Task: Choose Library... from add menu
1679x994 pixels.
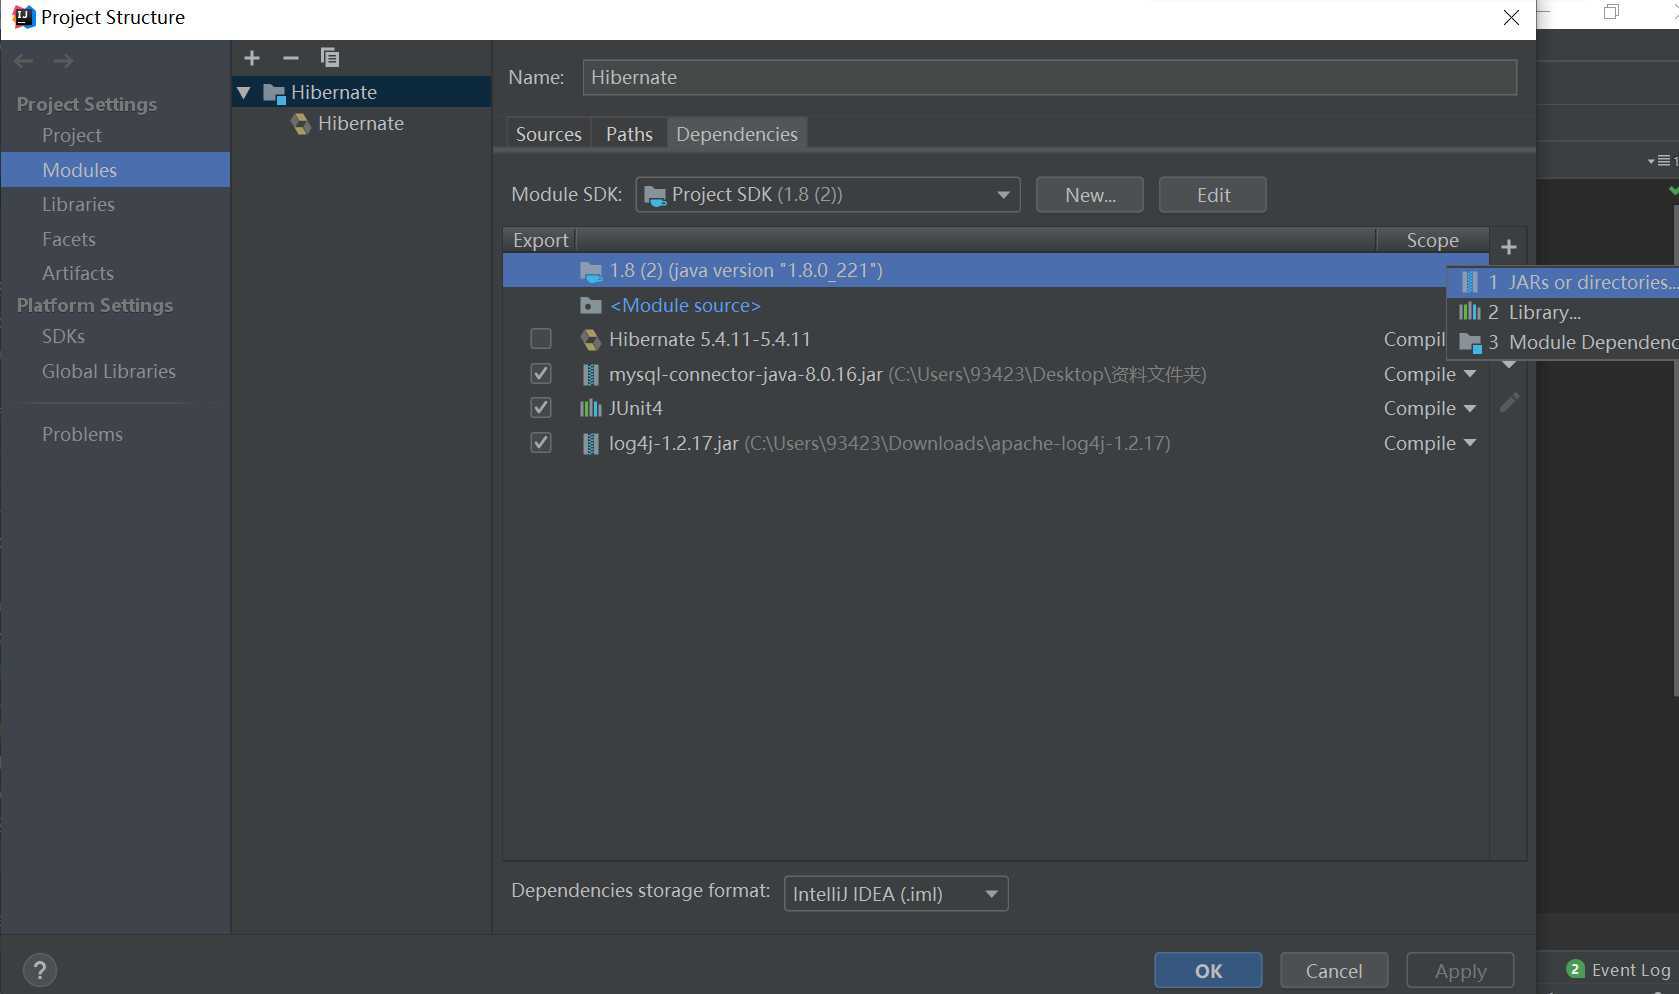Action: tap(1564, 312)
